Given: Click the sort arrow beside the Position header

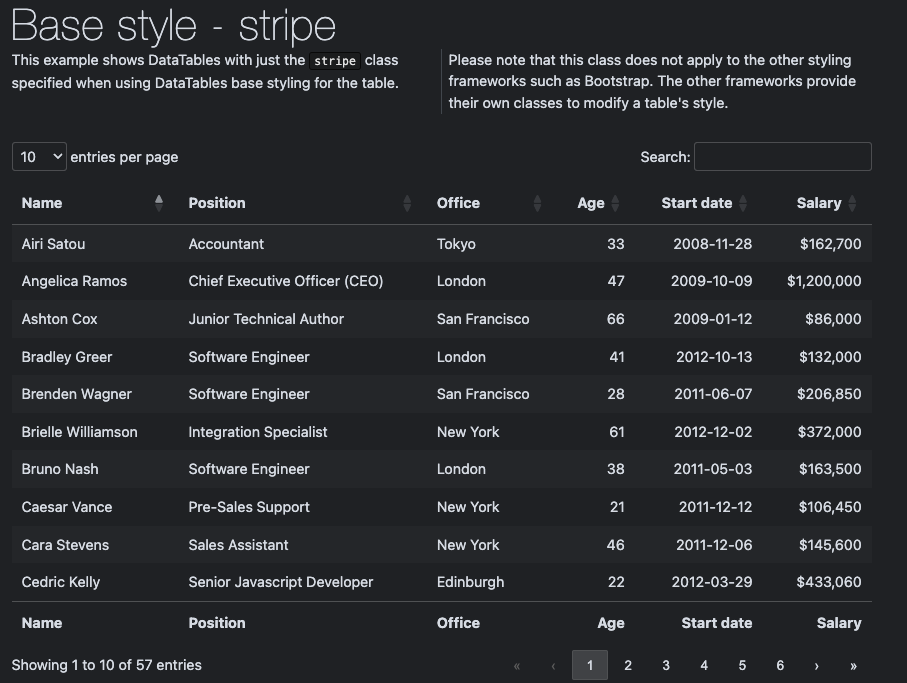Looking at the screenshot, I should click(x=408, y=202).
